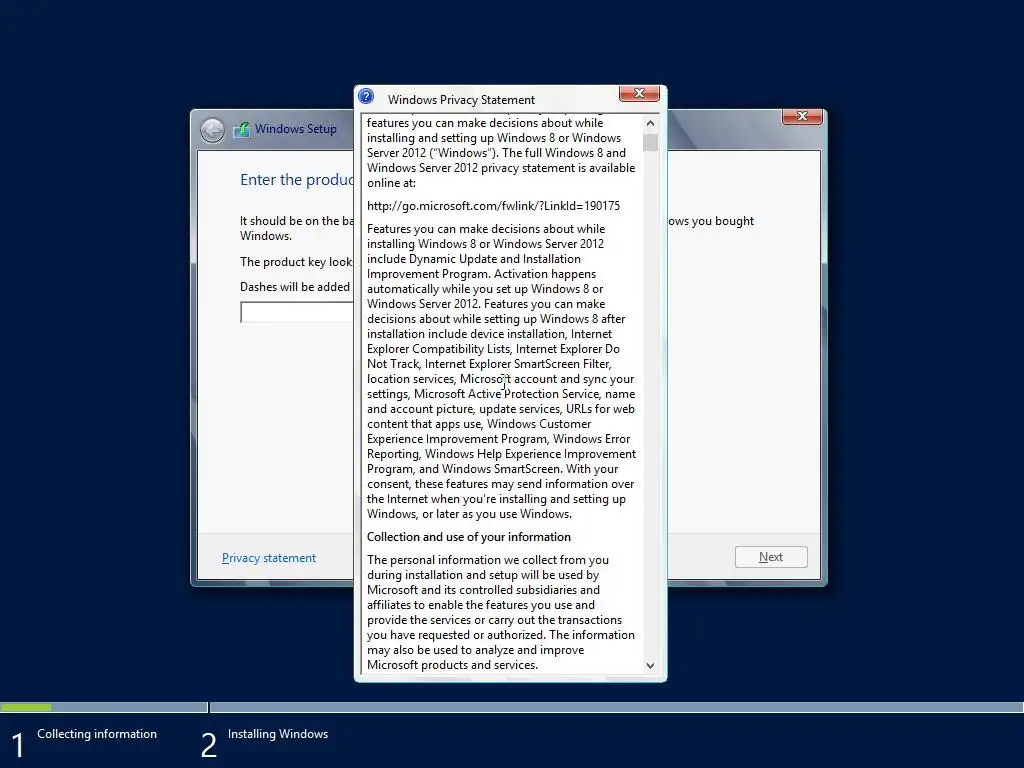The width and height of the screenshot is (1024, 768).
Task: Click the 'ows you bought' text in Setup
Action: (711, 221)
